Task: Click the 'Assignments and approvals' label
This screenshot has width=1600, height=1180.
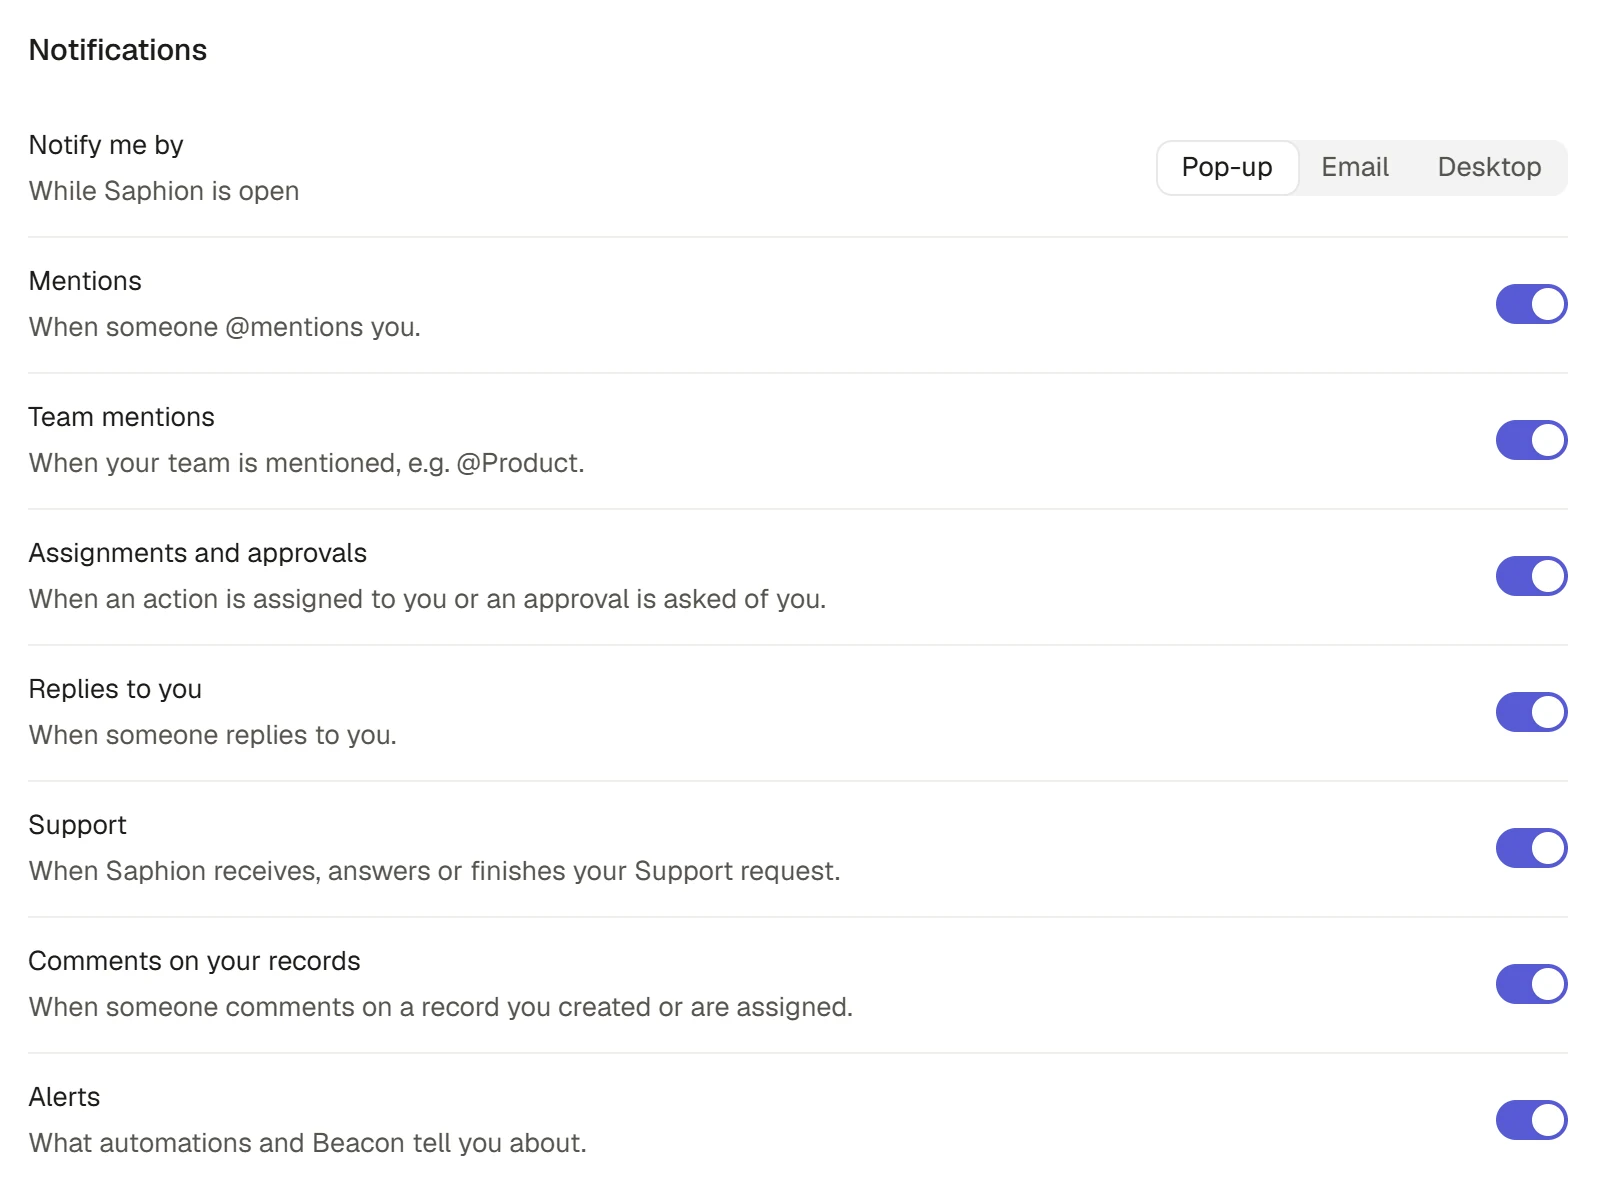Action: pyautogui.click(x=198, y=553)
